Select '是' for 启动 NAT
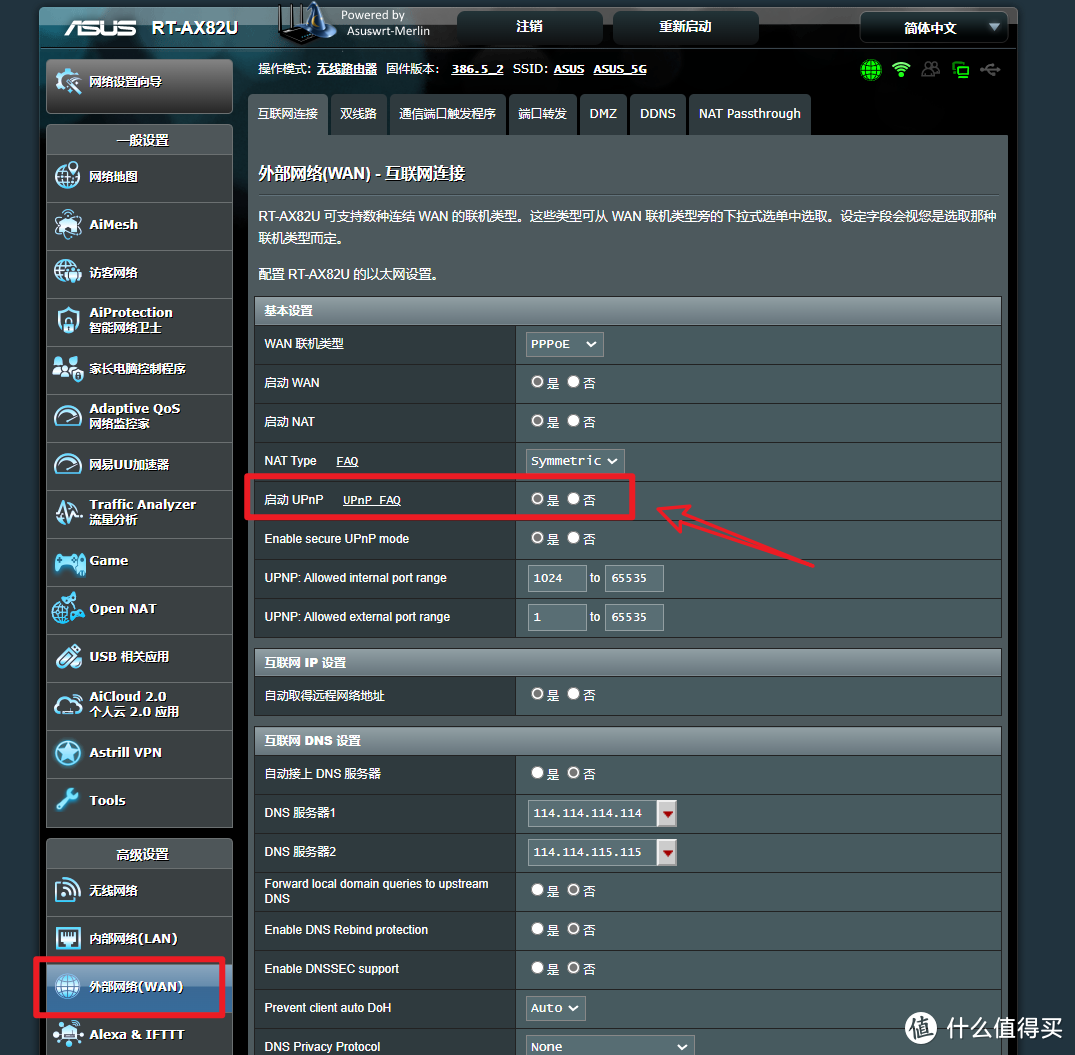Screen dimensions: 1075x1055 [x=538, y=421]
